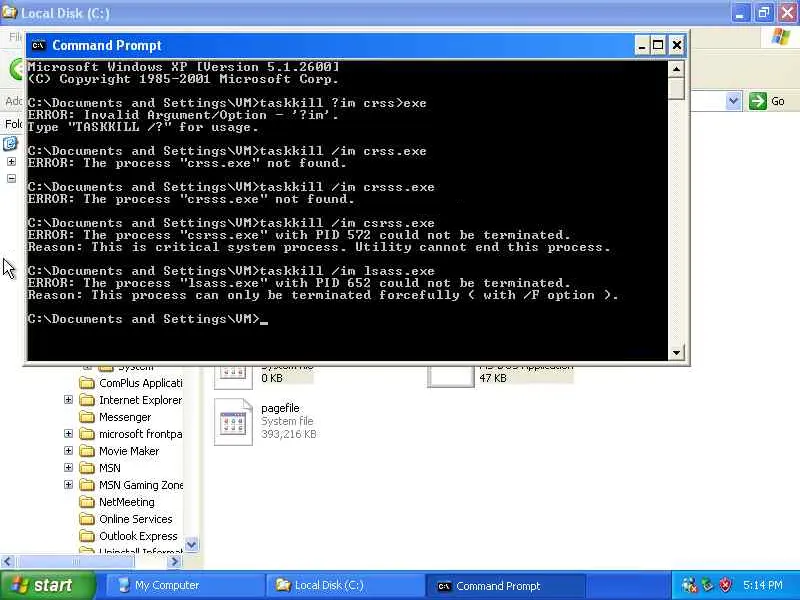
Task: Click the Movie Maker folder icon
Action: click(87, 451)
